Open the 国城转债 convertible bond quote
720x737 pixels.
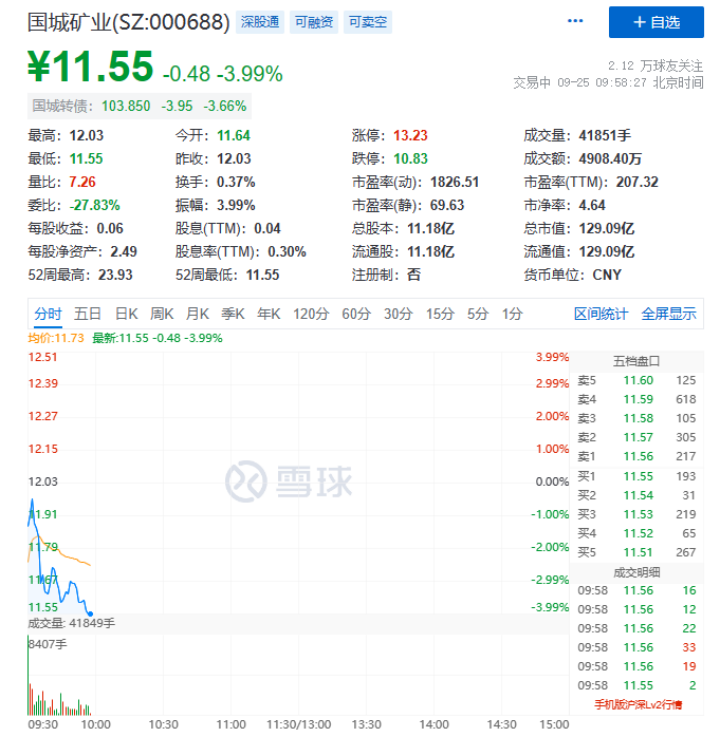(x=139, y=106)
